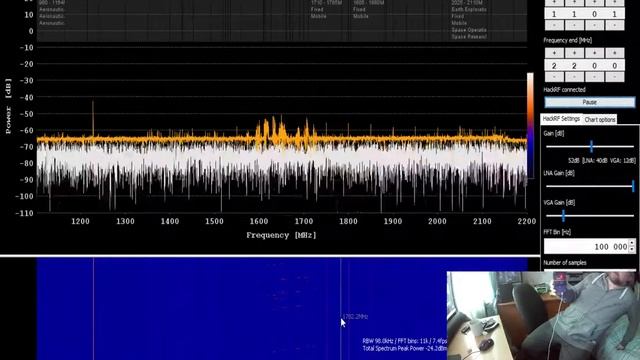Decrease Frequency end ones digit with minus
Image resolution: width=640 pixels, height=360 pixels.
[x=614, y=77]
